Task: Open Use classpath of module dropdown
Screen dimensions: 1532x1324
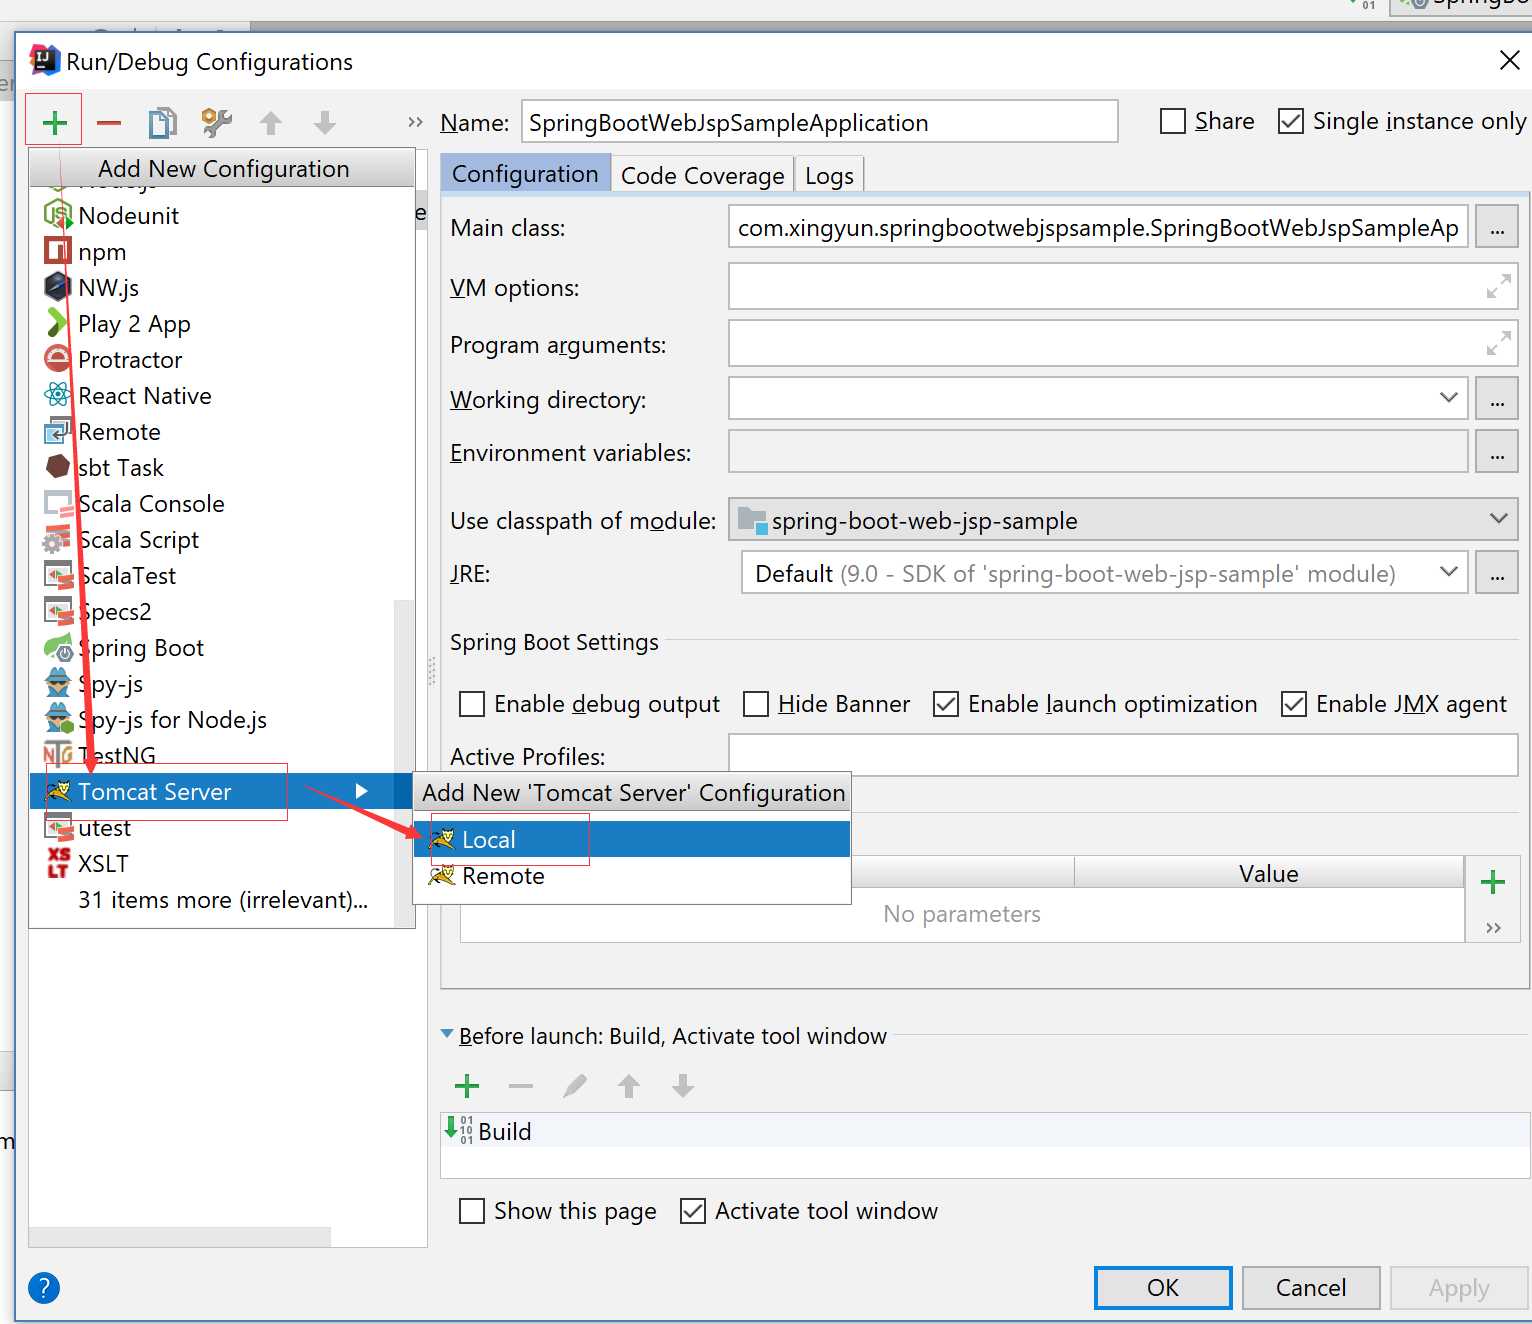Action: click(1124, 519)
